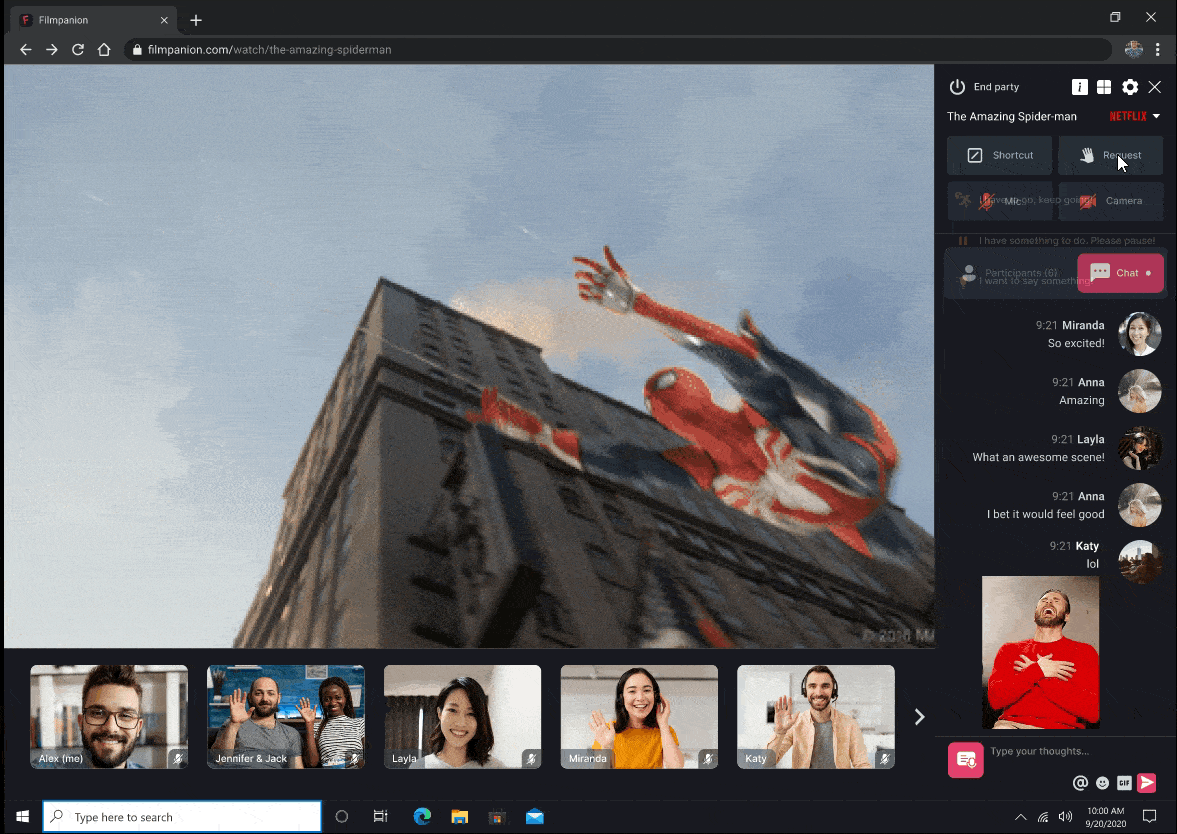Screen dimensions: 1177x834
Task: Open party settings gear
Action: (1130, 87)
